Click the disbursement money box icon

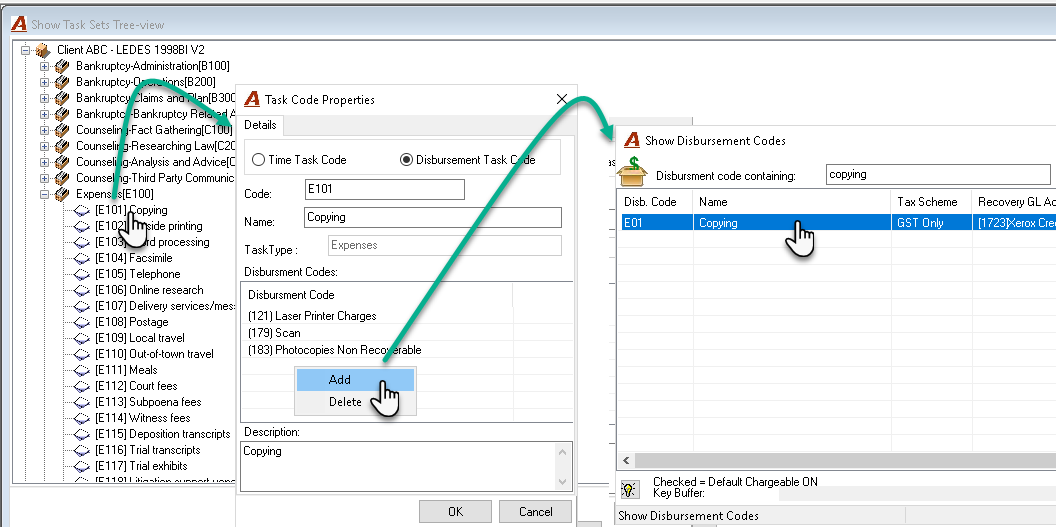[x=633, y=171]
